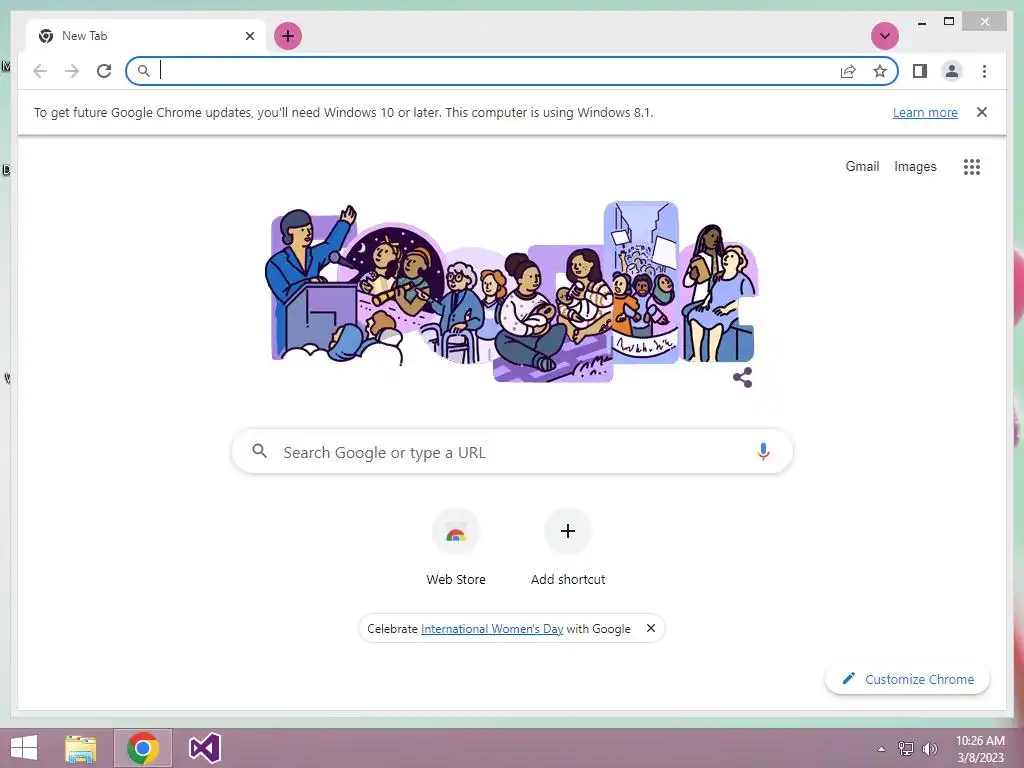
Task: Focus the Chrome address bar
Action: [x=511, y=71]
